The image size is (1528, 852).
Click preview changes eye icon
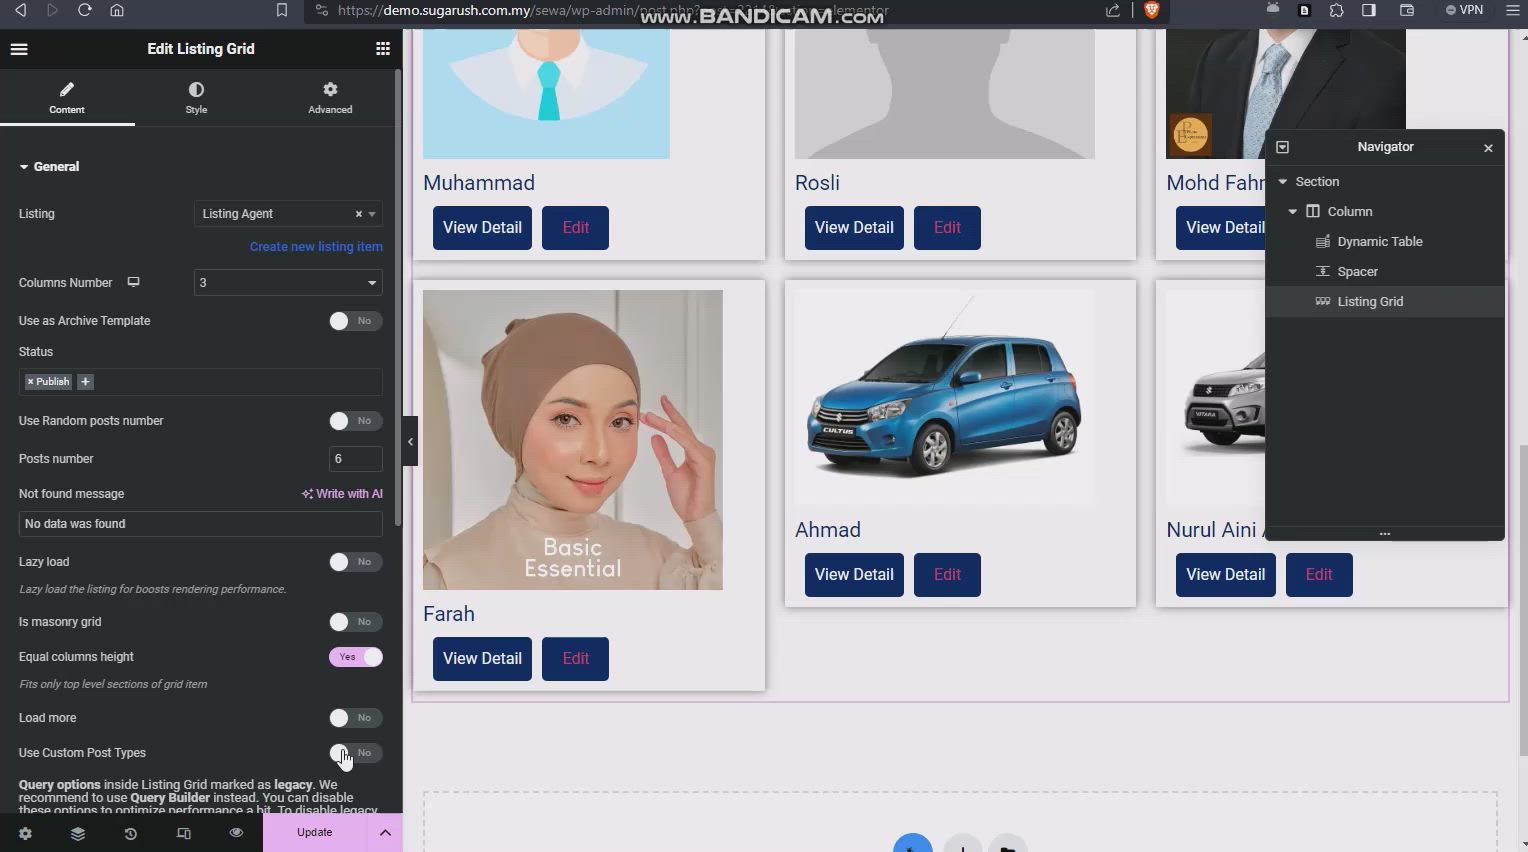[236, 833]
